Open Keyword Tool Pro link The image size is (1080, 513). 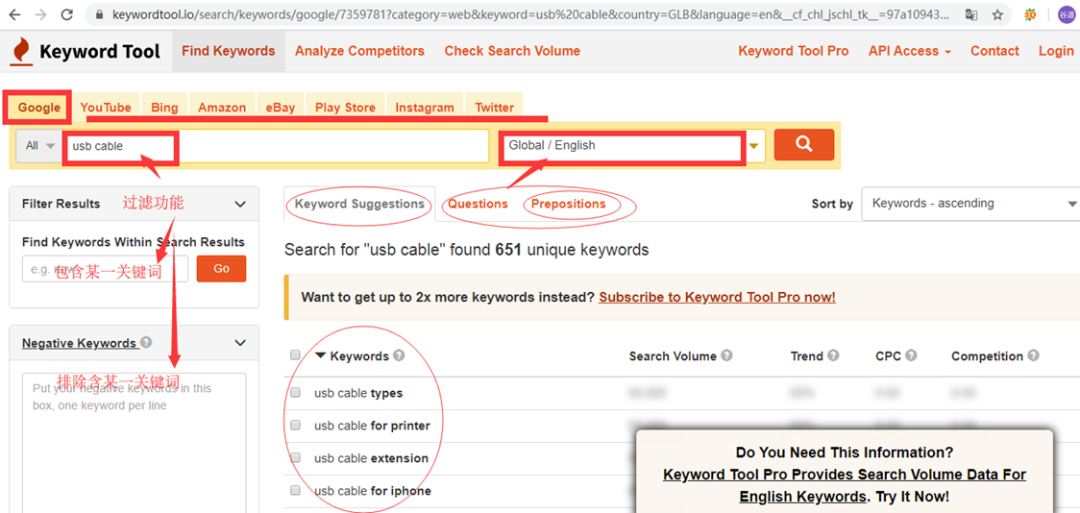(x=793, y=51)
